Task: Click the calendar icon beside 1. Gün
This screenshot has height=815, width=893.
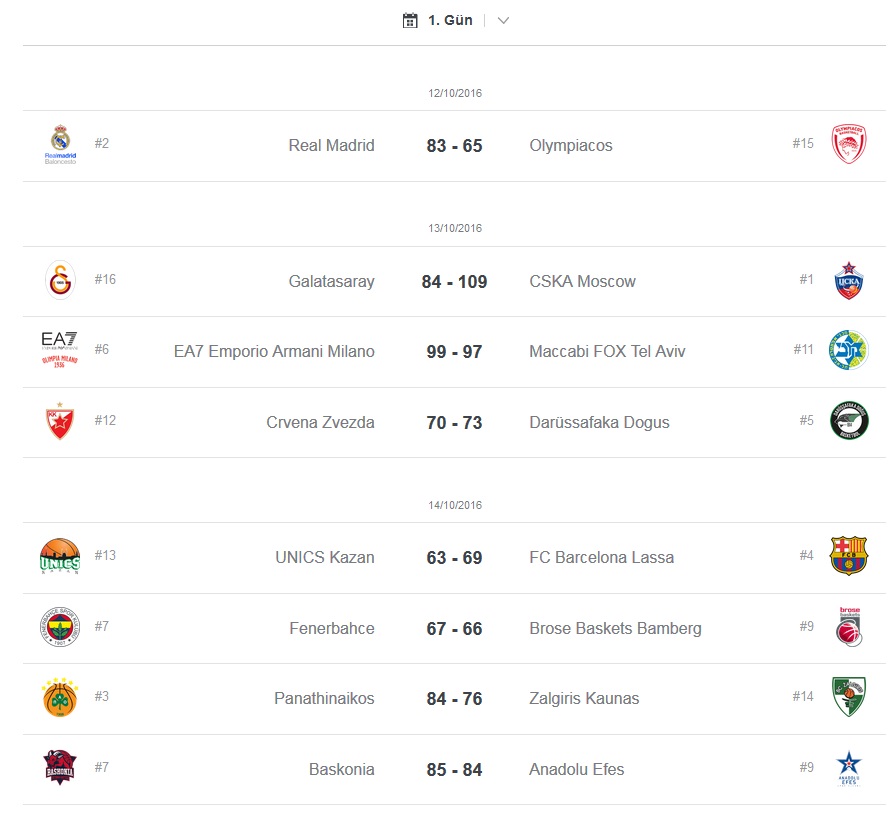Action: (410, 21)
